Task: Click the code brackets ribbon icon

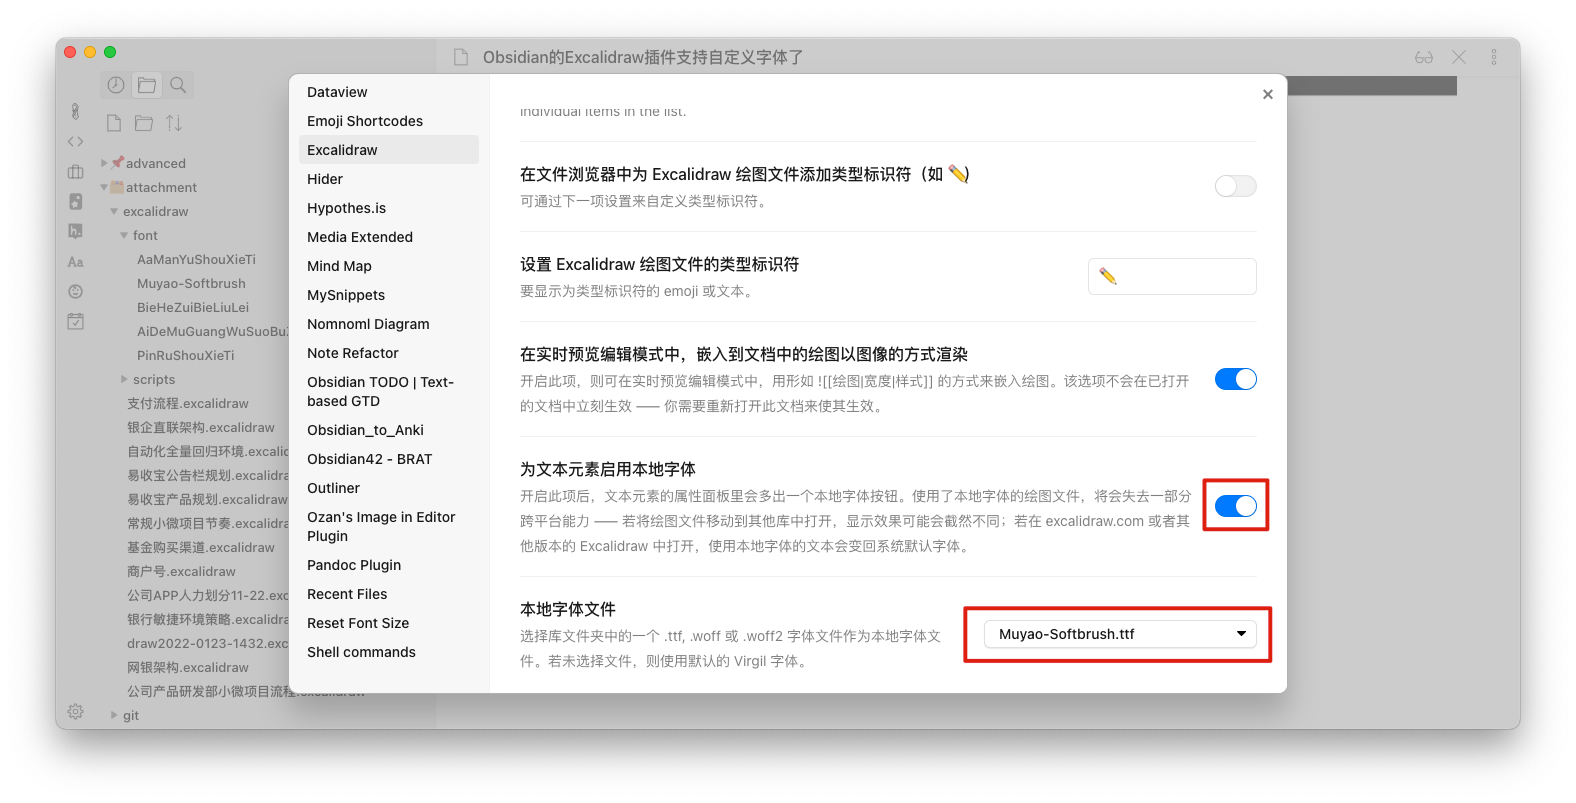Action: pos(75,142)
